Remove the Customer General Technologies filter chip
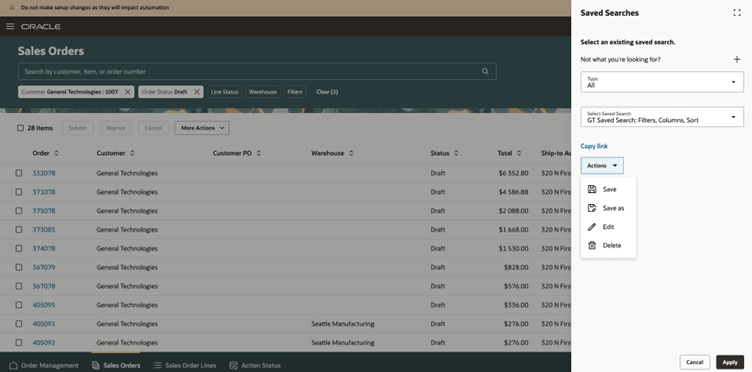Viewport: 752px width, 372px height. click(128, 92)
